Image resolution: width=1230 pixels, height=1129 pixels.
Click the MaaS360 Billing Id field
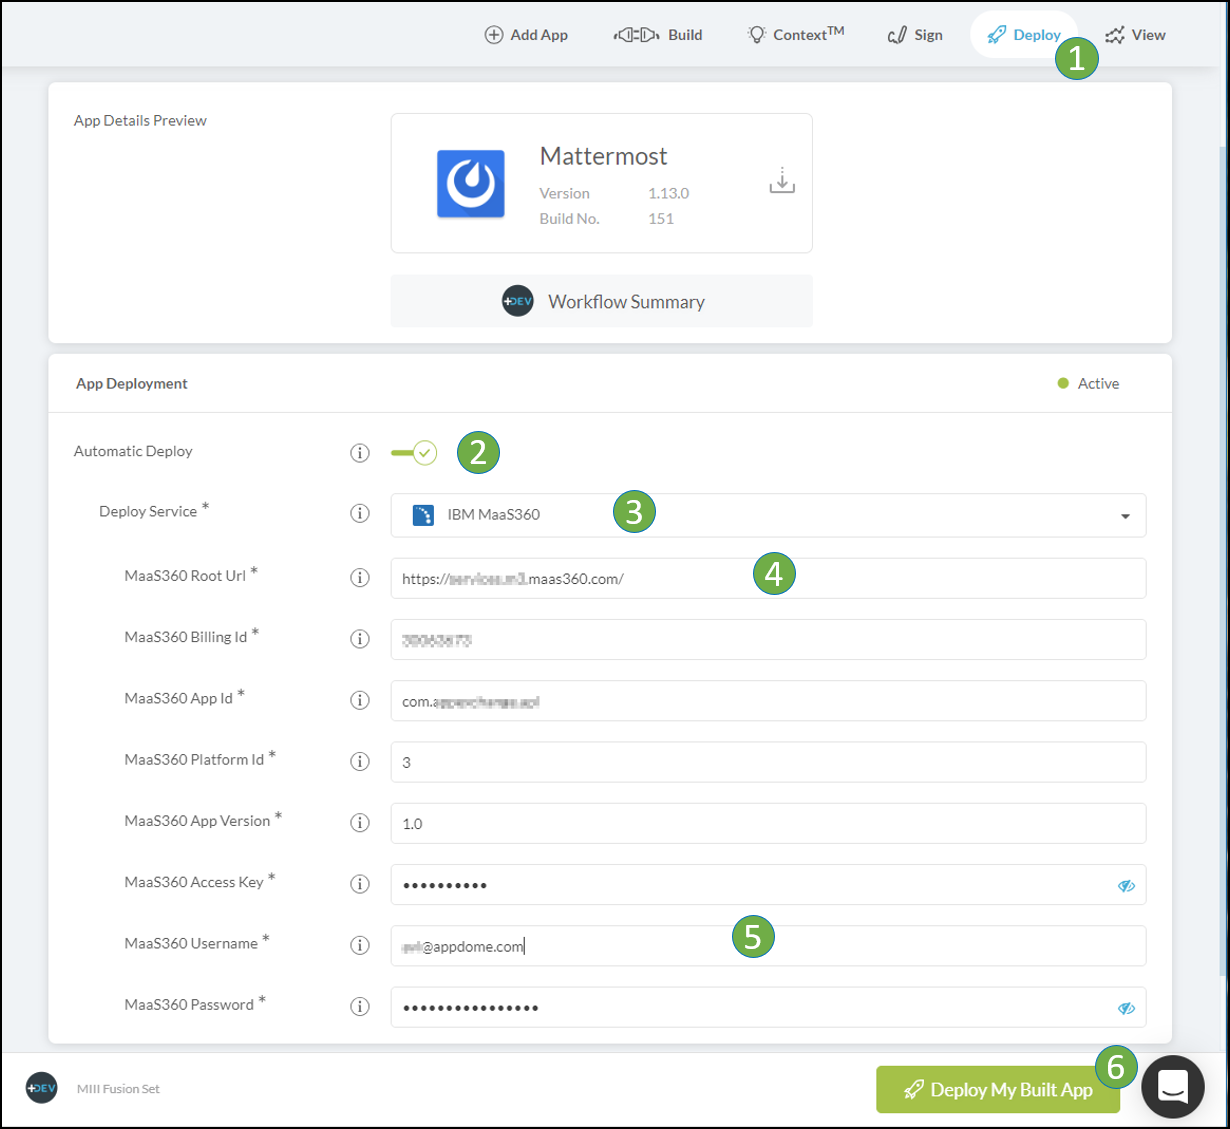click(x=768, y=640)
